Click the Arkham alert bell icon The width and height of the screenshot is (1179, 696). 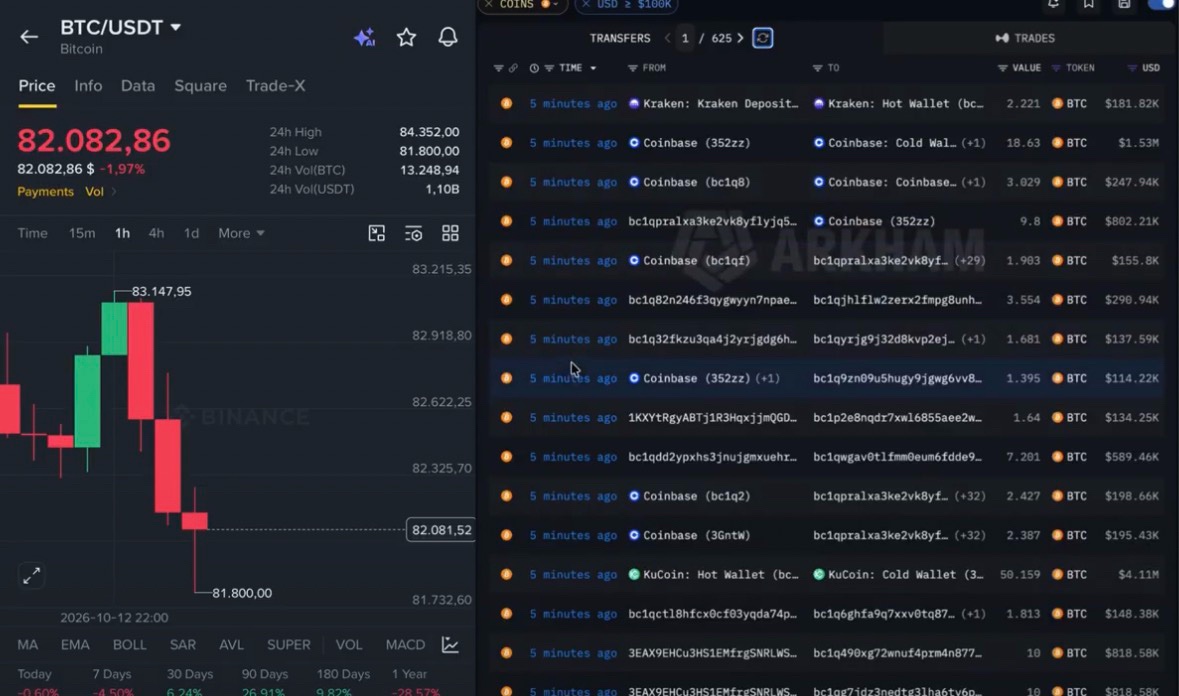coord(1053,5)
